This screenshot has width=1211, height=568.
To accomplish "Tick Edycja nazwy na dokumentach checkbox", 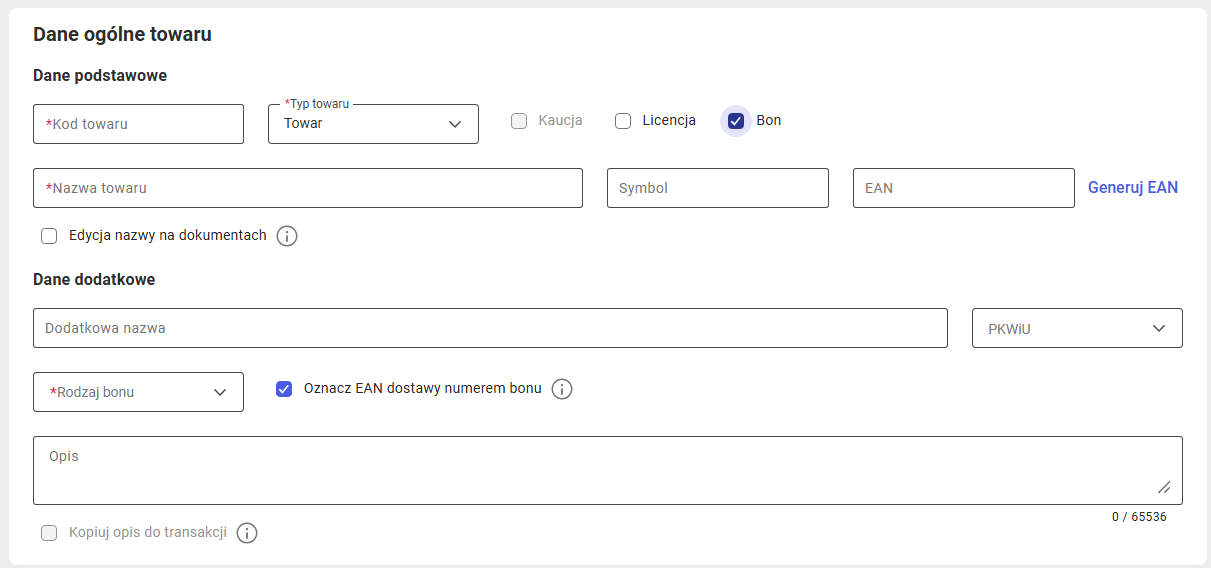I will pos(49,237).
